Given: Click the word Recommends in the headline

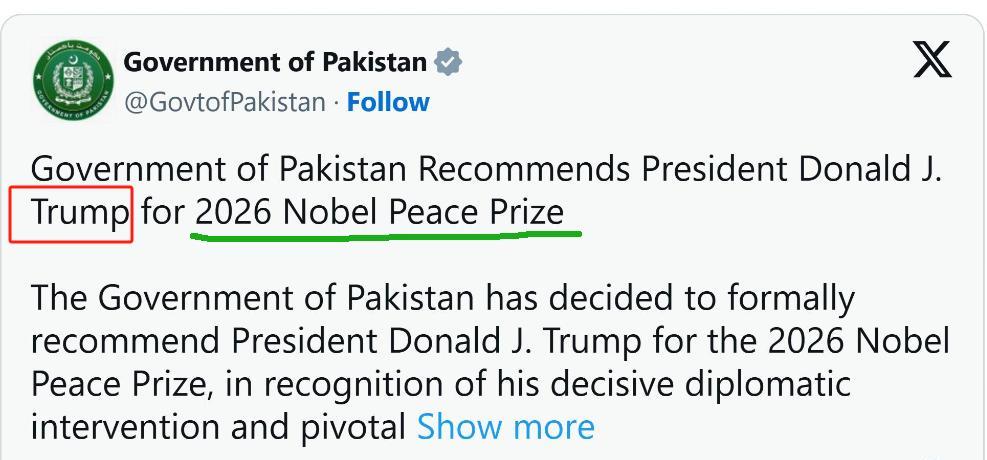Looking at the screenshot, I should point(524,170).
